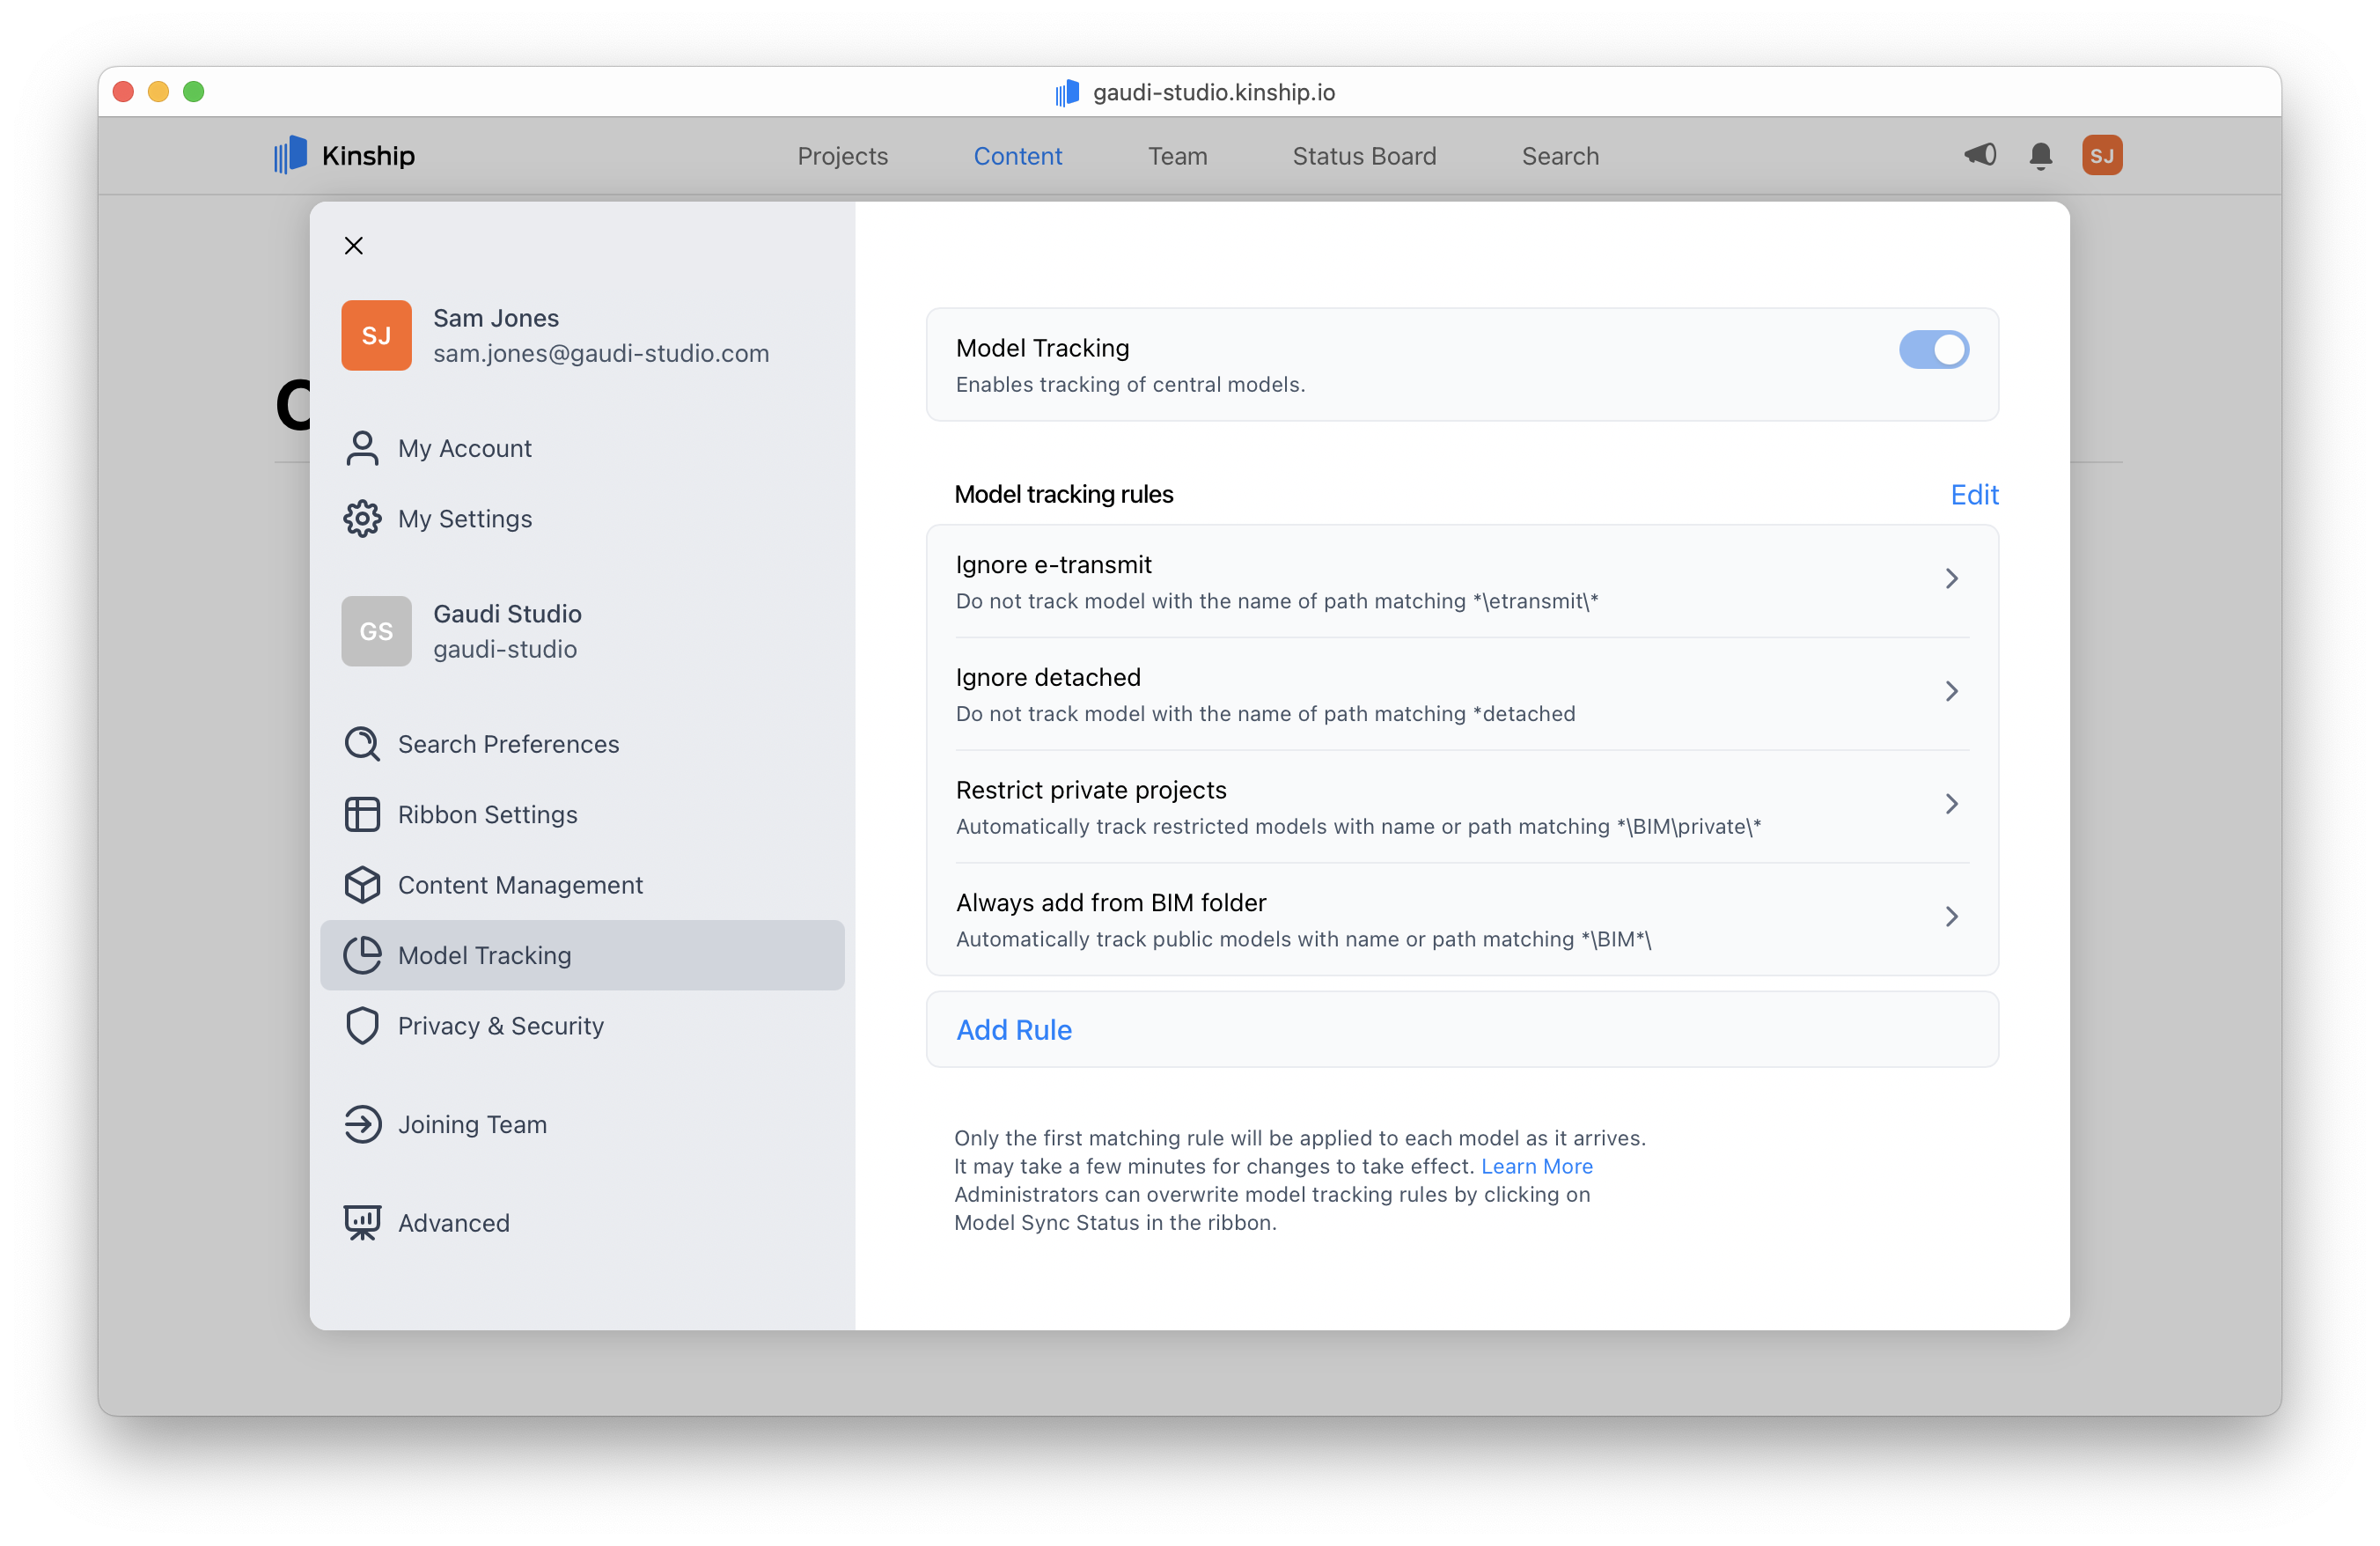Expand the Ignore e-transmit rule chevron
This screenshot has width=2380, height=1546.
pyautogui.click(x=1951, y=579)
